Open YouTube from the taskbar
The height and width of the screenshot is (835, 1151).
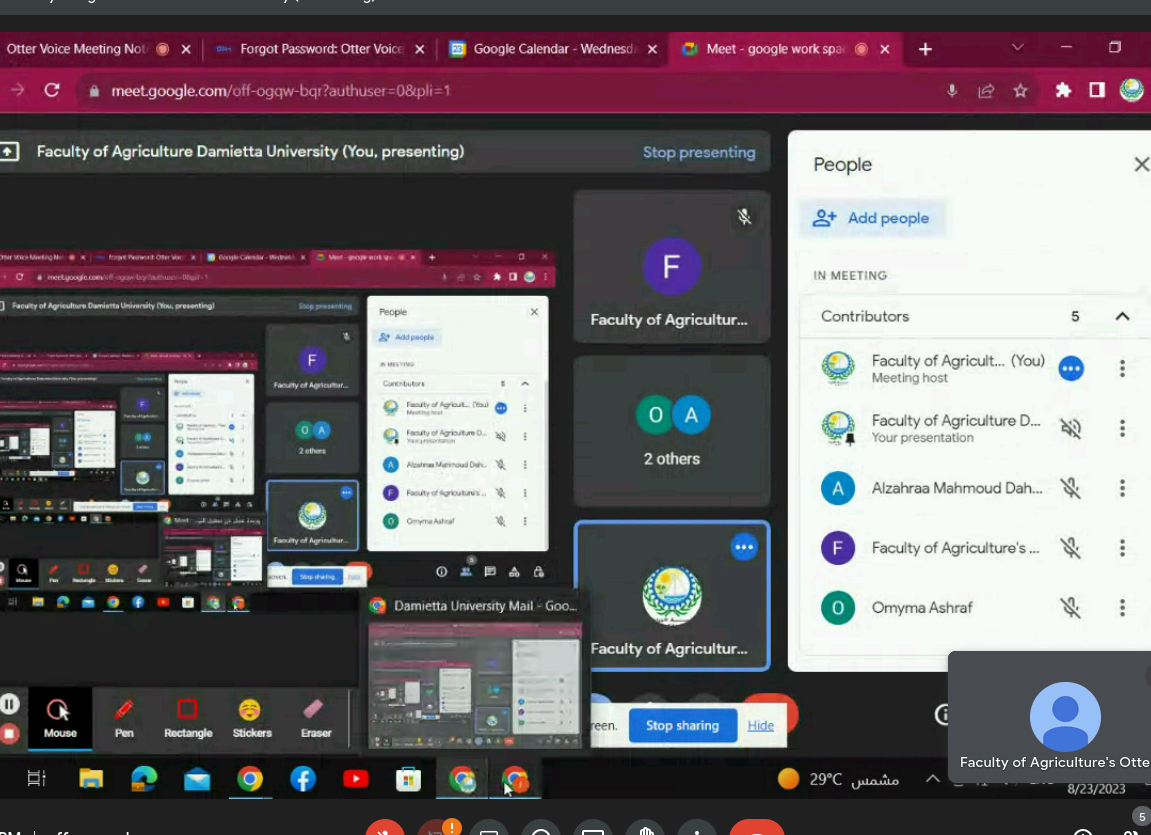(356, 779)
